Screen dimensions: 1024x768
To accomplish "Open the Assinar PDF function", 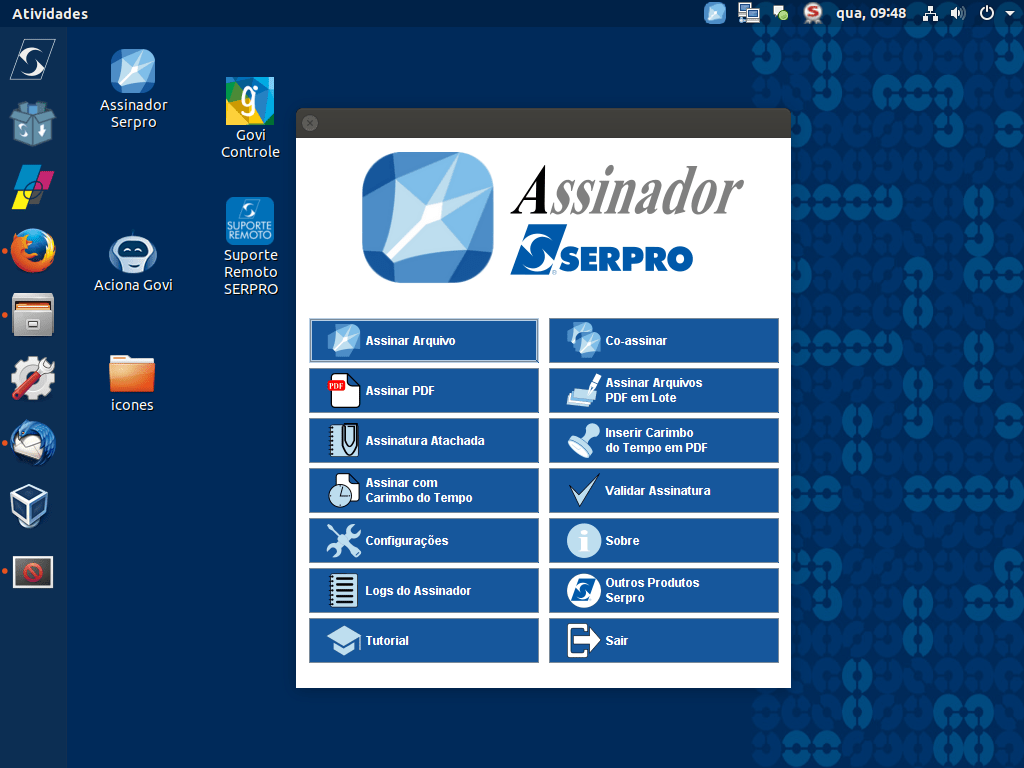I will (423, 390).
